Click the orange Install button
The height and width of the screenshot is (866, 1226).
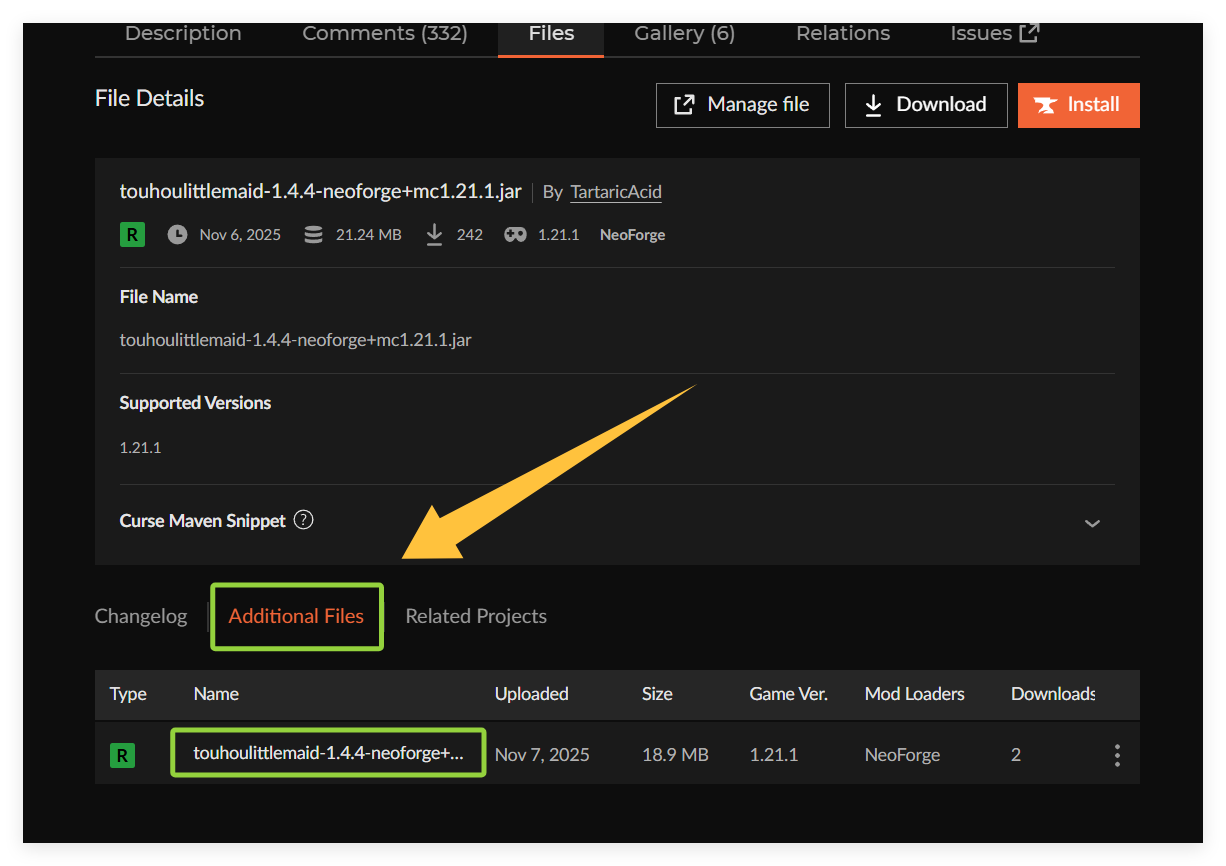click(x=1079, y=105)
